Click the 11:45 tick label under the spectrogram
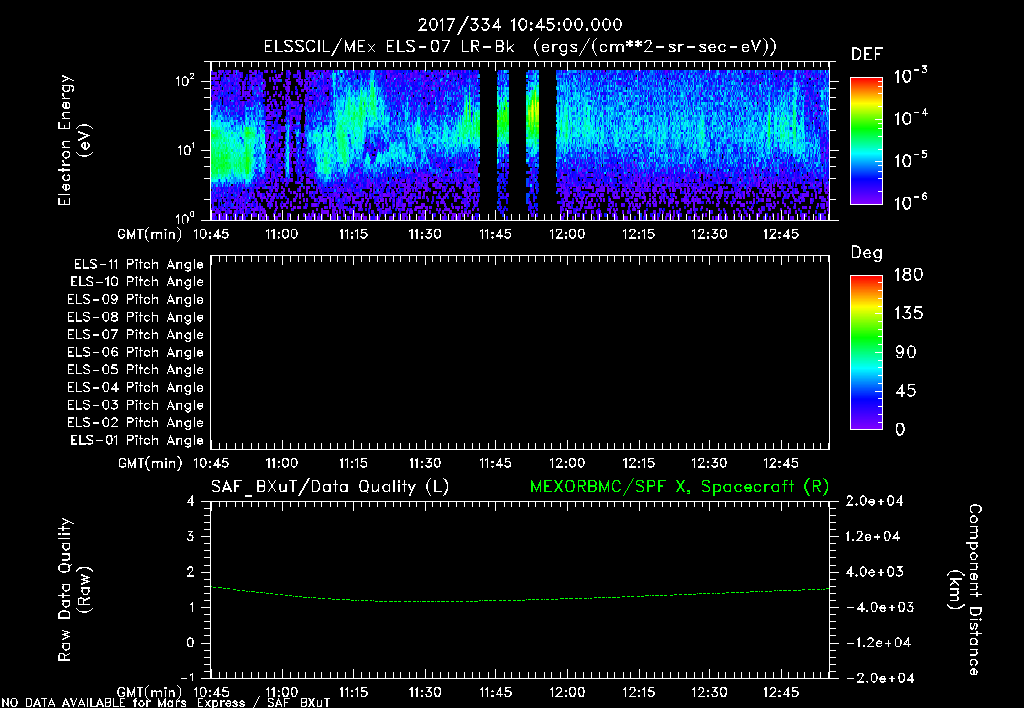 [x=496, y=234]
